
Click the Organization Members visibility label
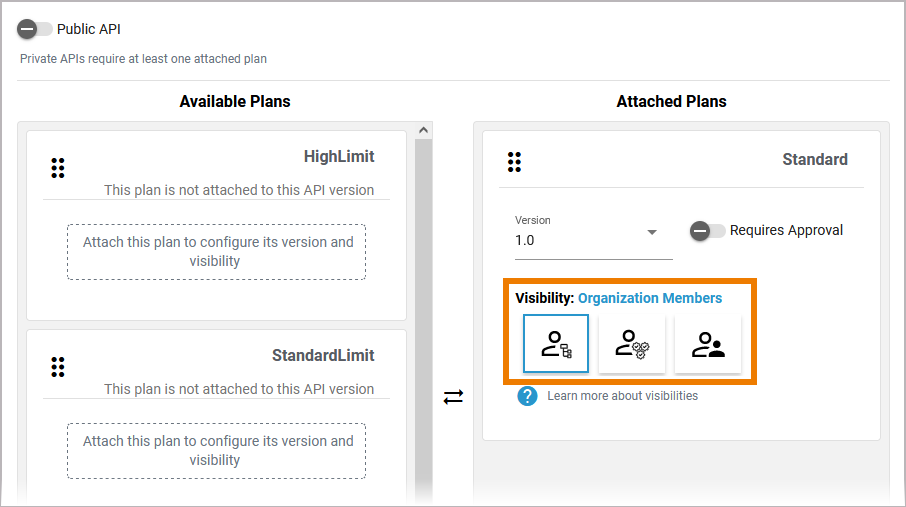(x=650, y=298)
